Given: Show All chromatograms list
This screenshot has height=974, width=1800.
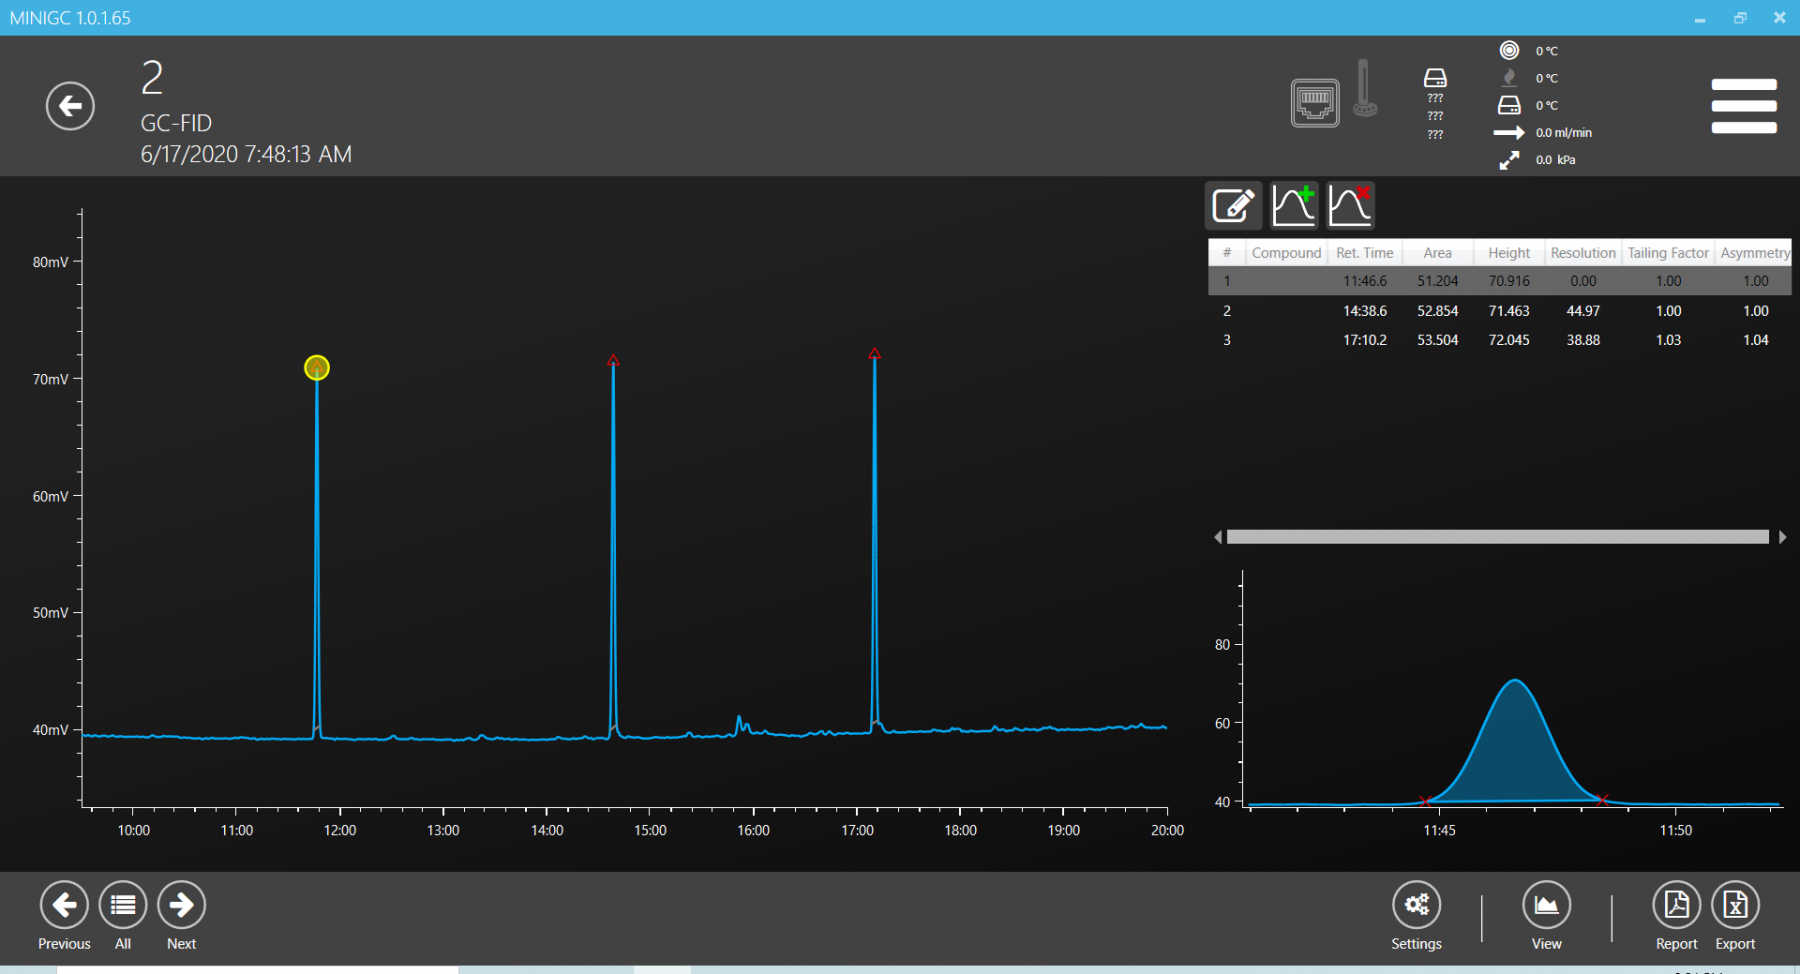Looking at the screenshot, I should click(x=123, y=905).
